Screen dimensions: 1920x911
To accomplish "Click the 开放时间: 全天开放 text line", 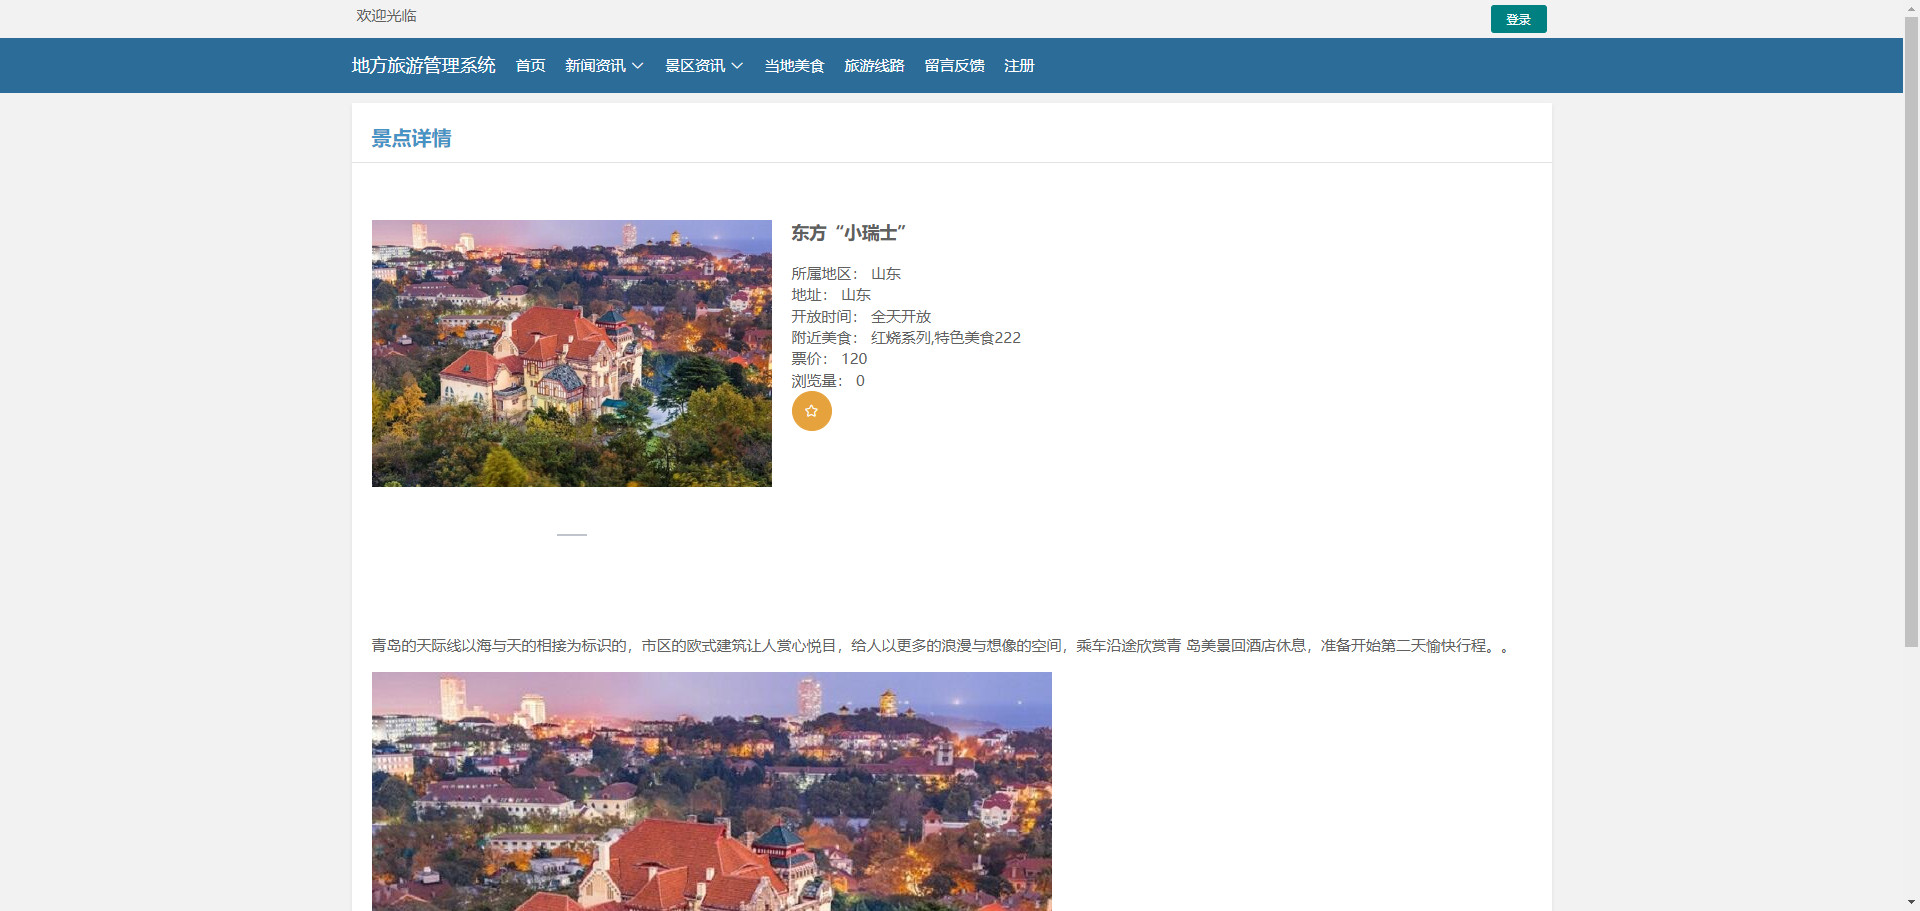I will pos(861,316).
